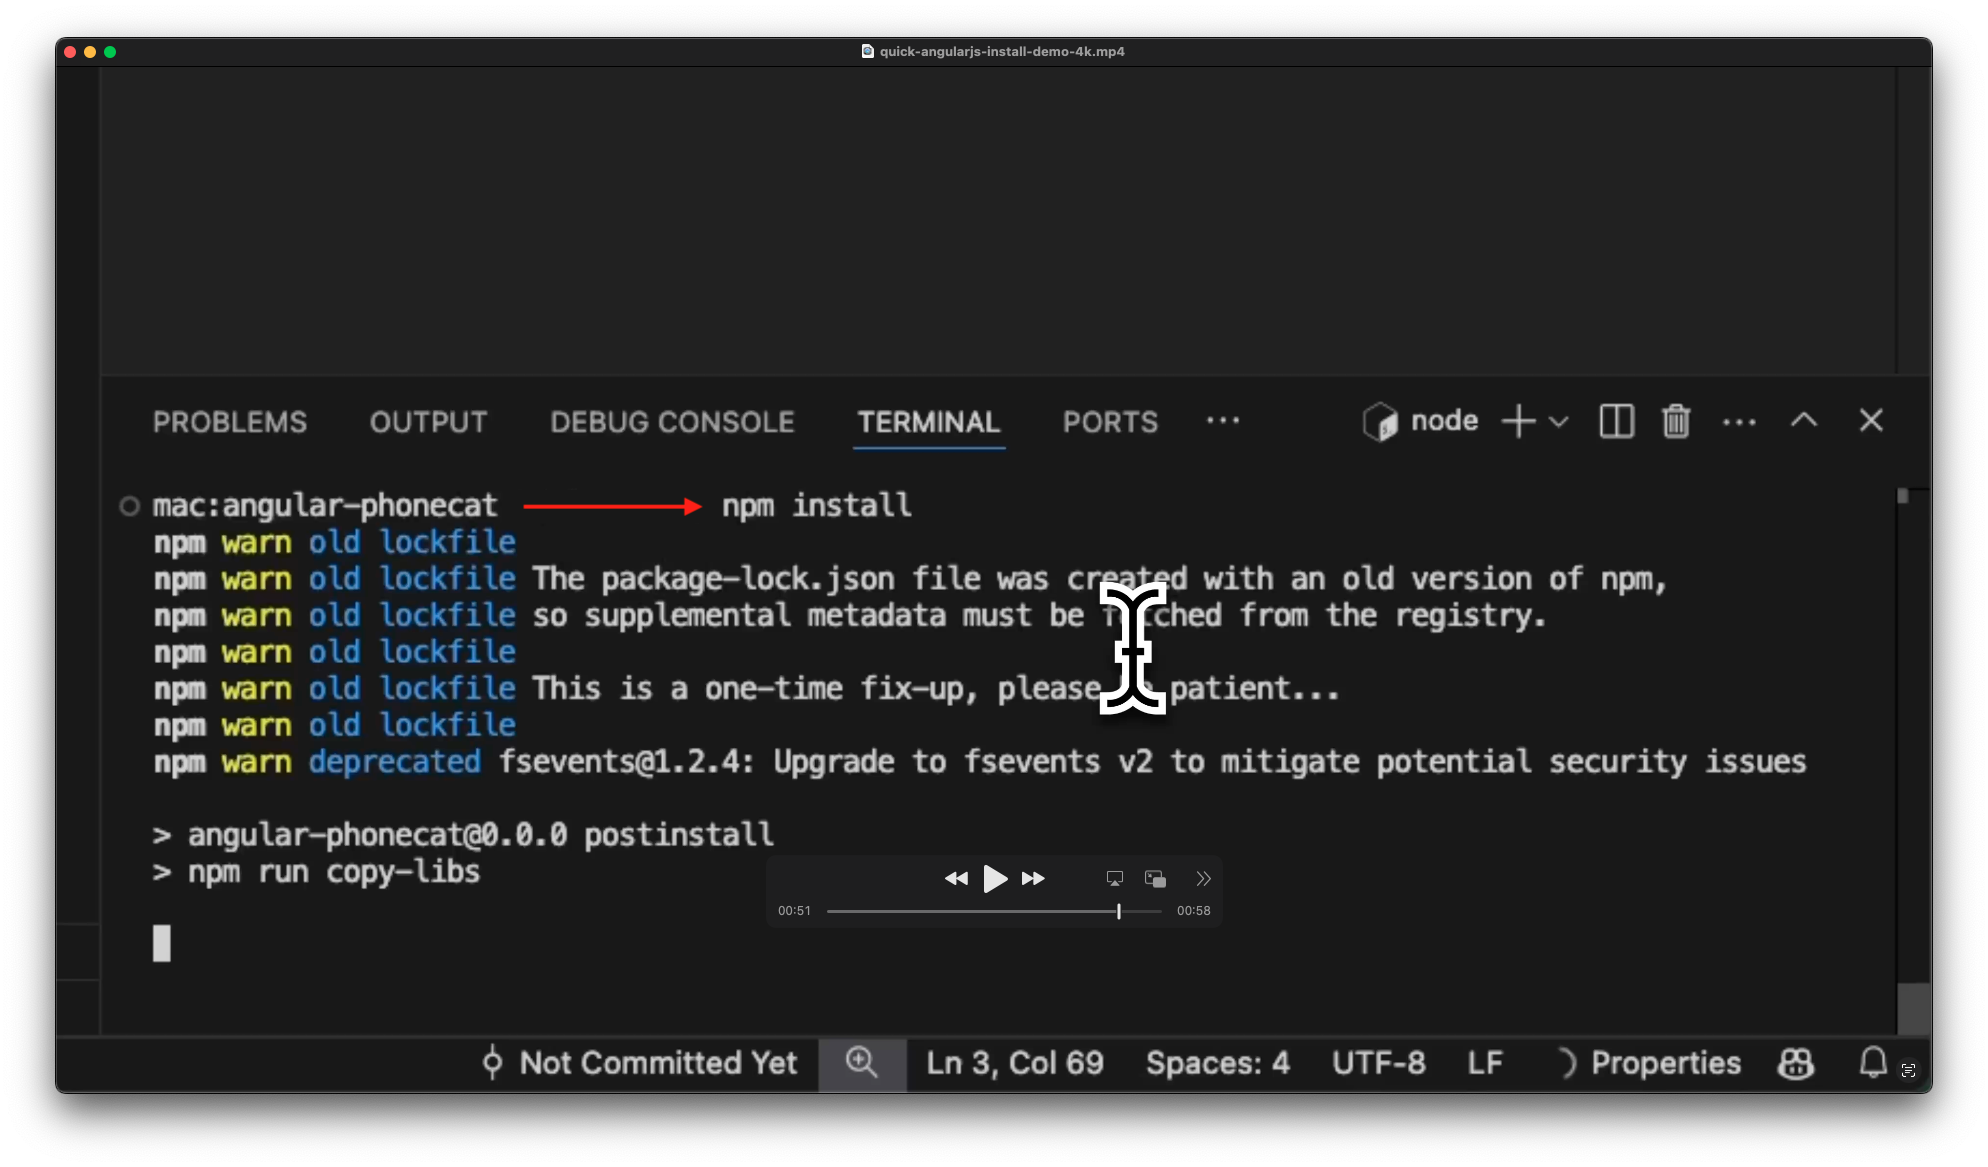Click the Copilot status bar icon

click(x=1796, y=1062)
